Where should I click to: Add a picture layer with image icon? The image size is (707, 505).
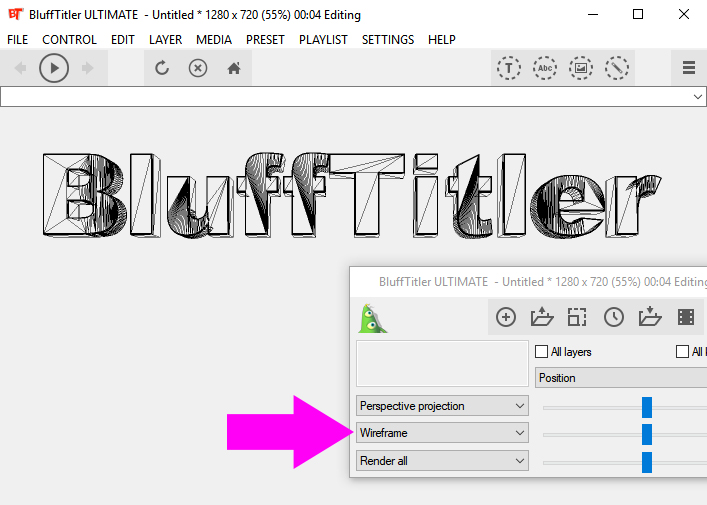[x=581, y=68]
